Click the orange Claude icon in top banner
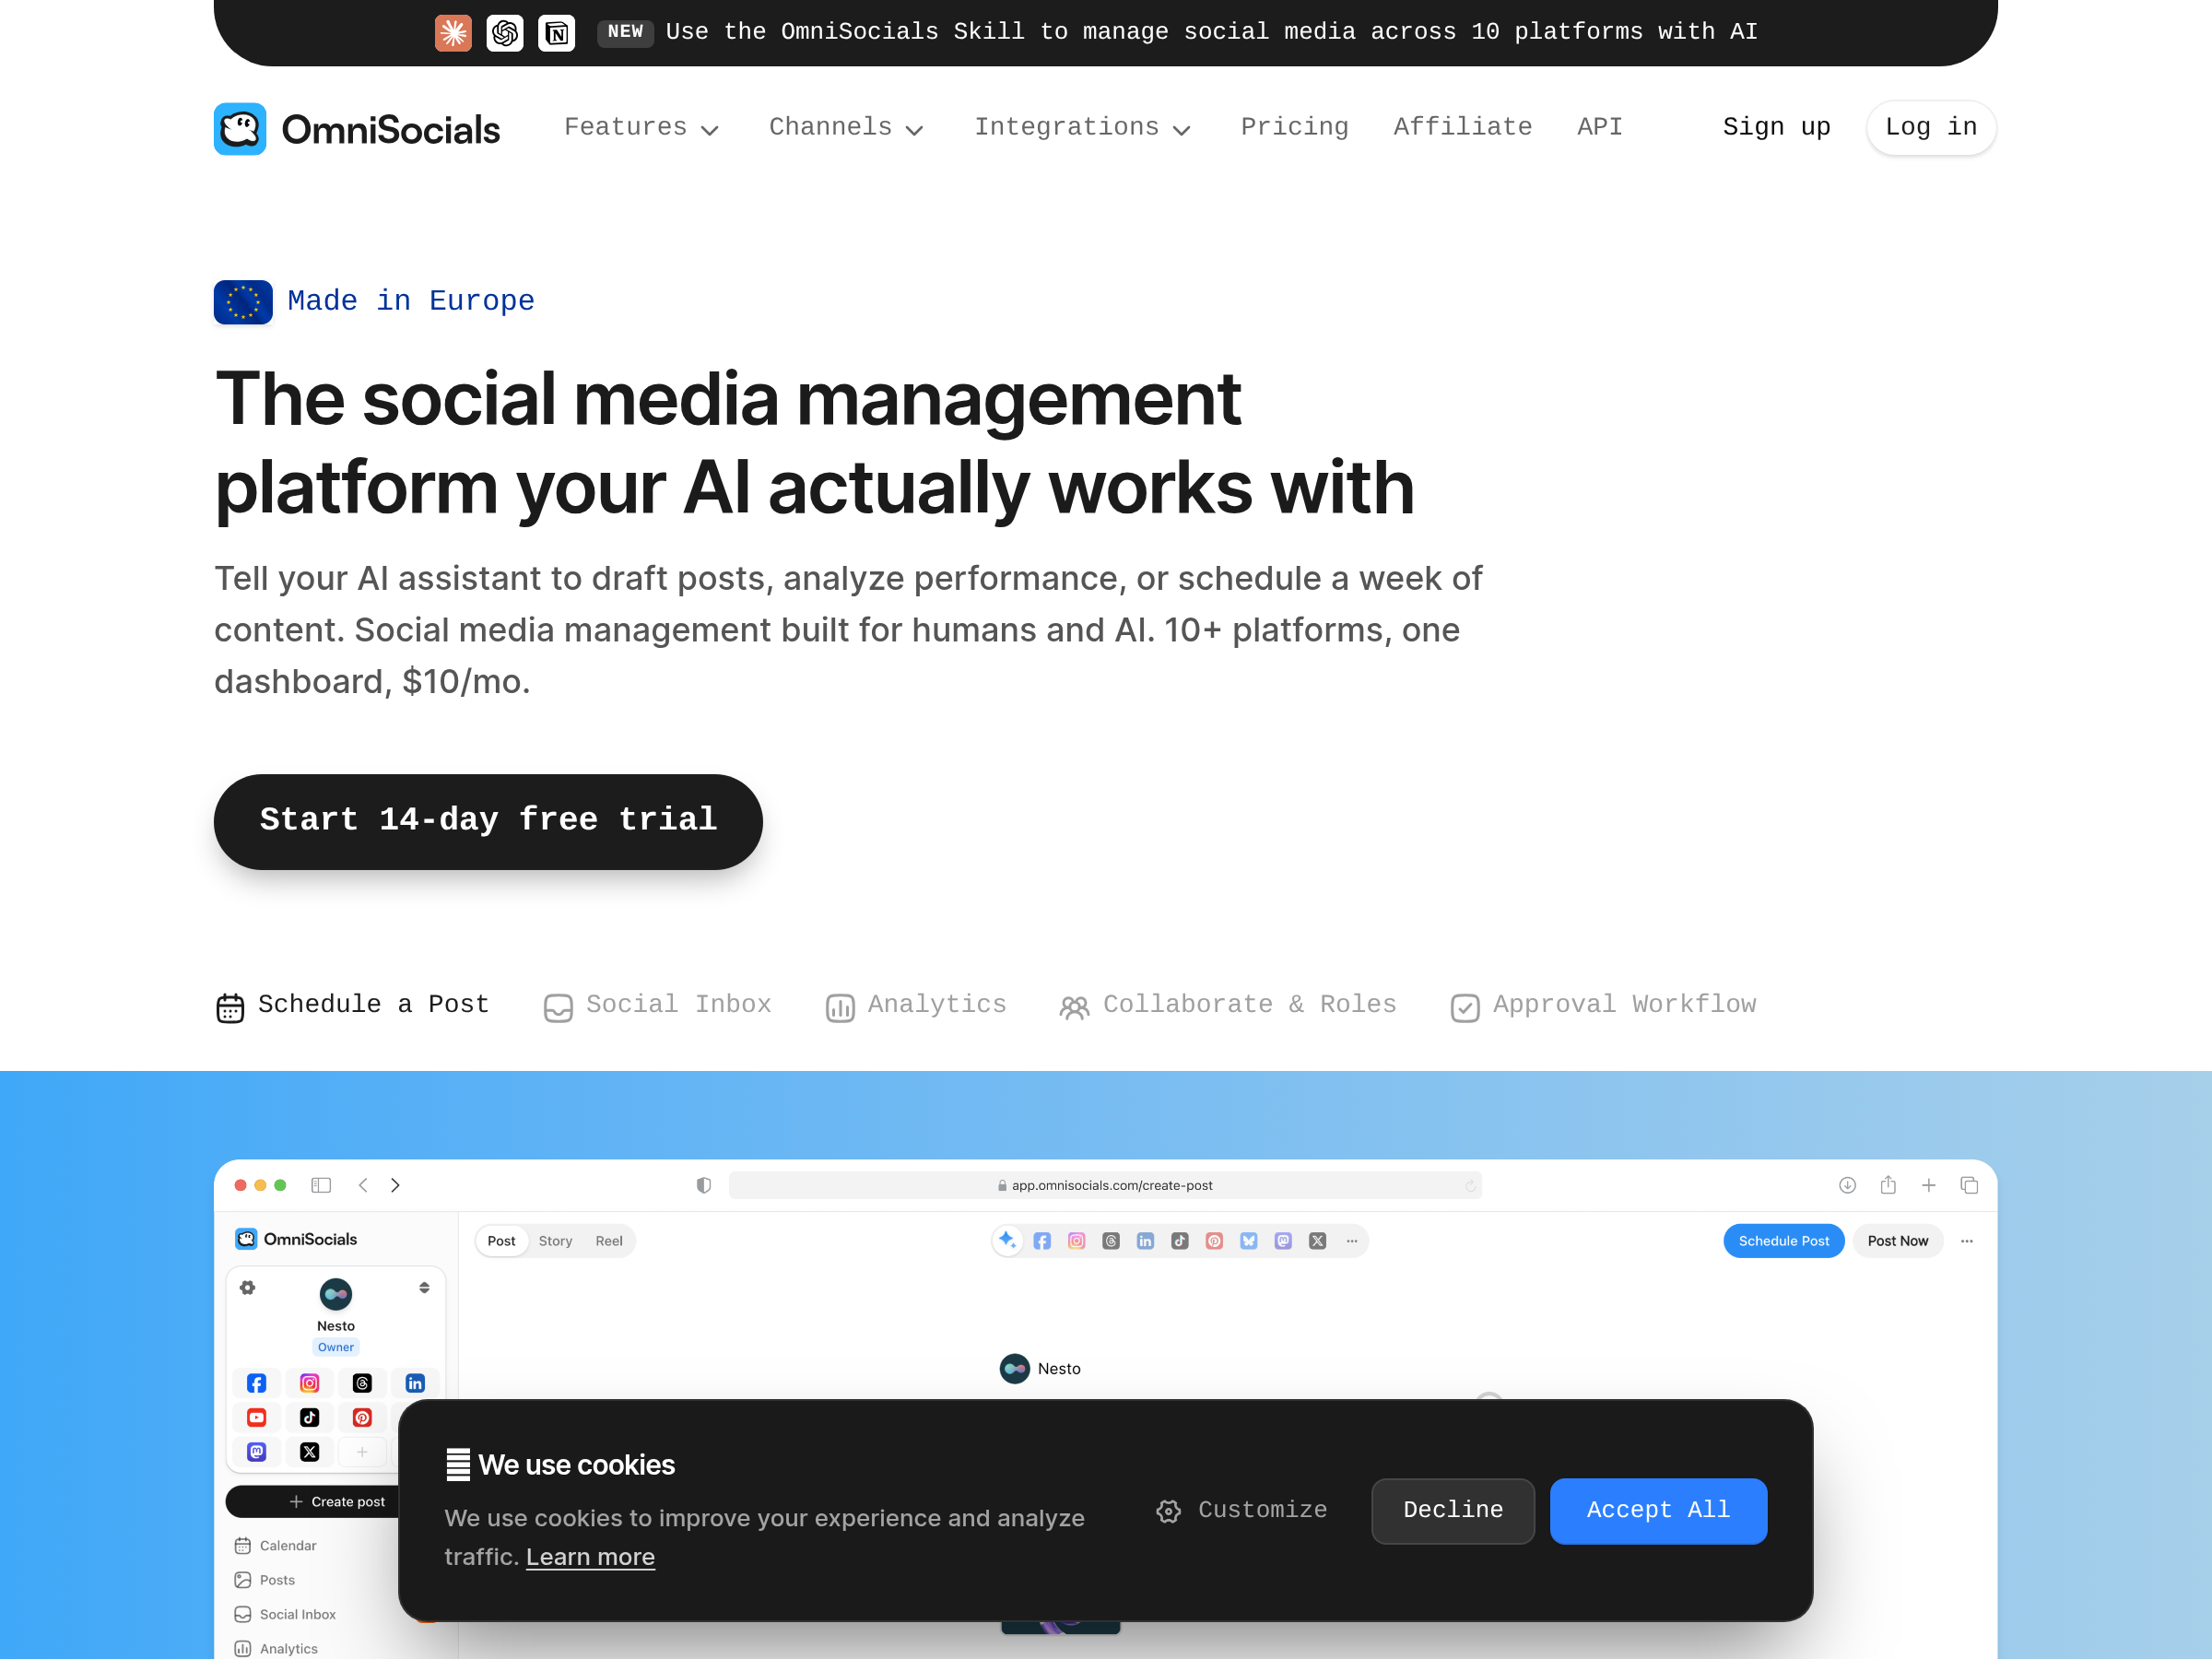The height and width of the screenshot is (1659, 2212). (453, 32)
